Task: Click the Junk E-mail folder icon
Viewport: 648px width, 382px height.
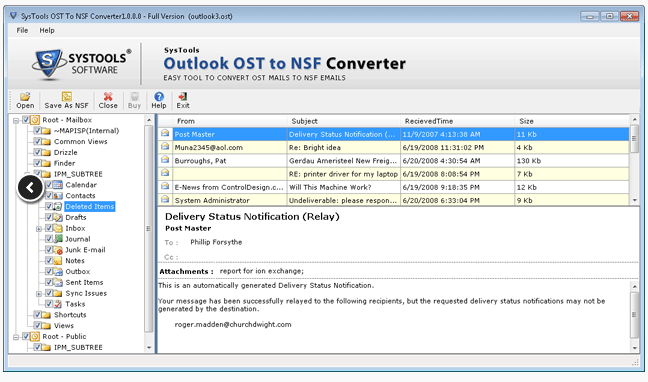Action: (58, 250)
